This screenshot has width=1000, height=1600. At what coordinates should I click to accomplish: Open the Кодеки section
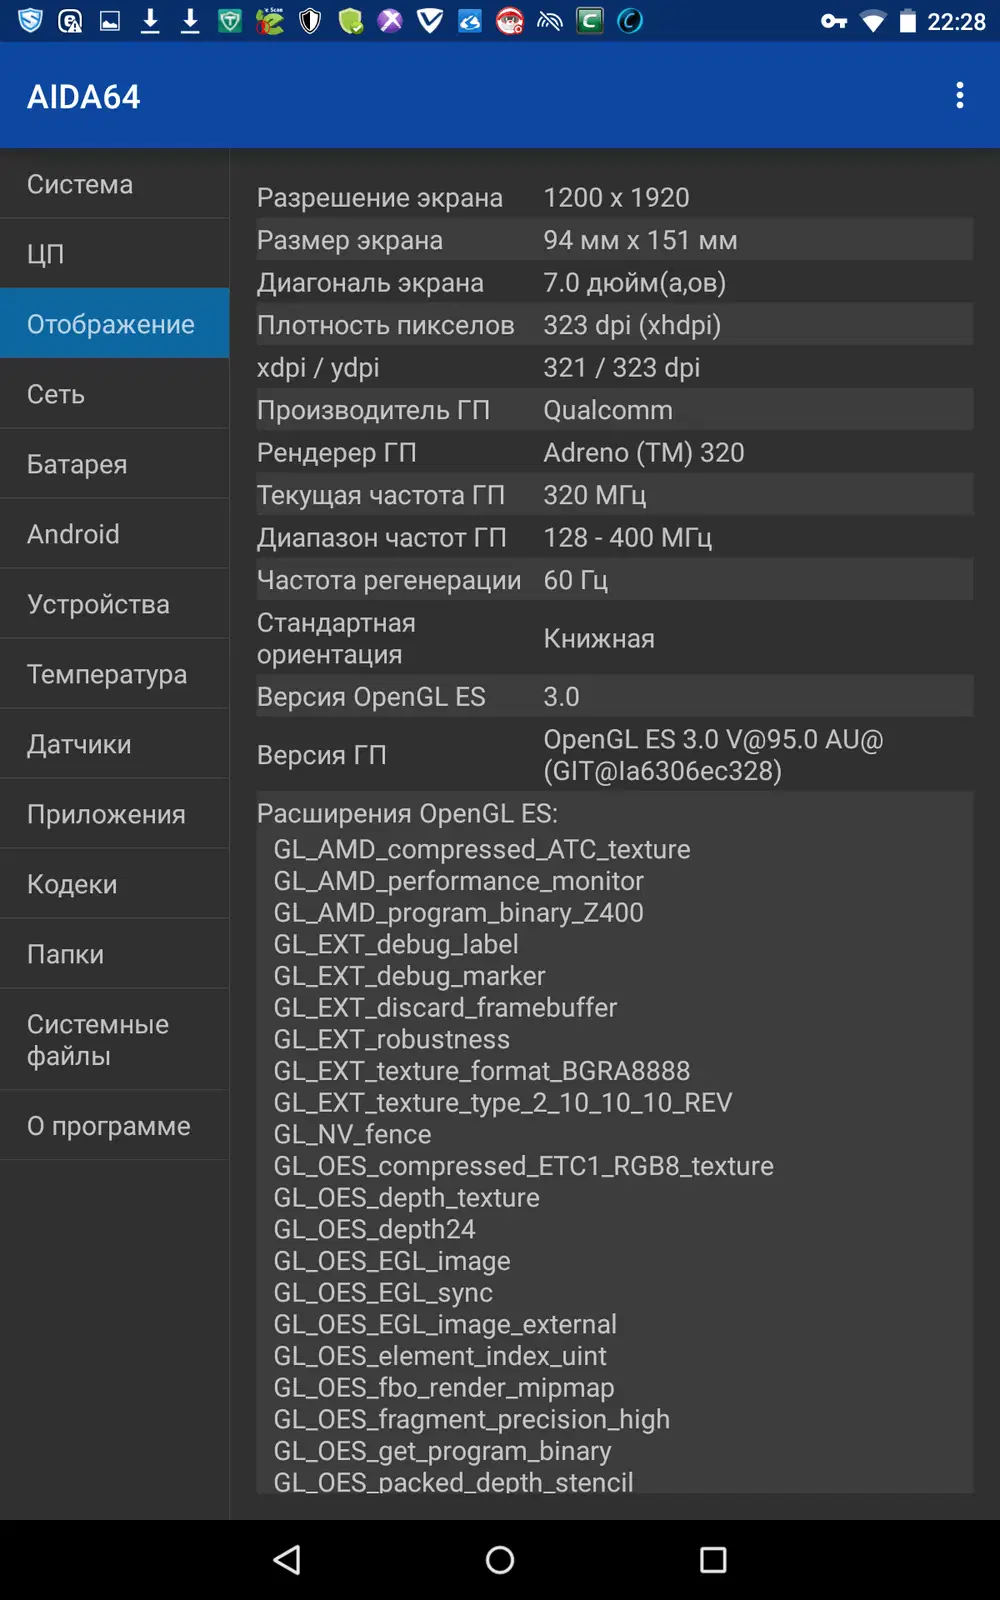114,884
